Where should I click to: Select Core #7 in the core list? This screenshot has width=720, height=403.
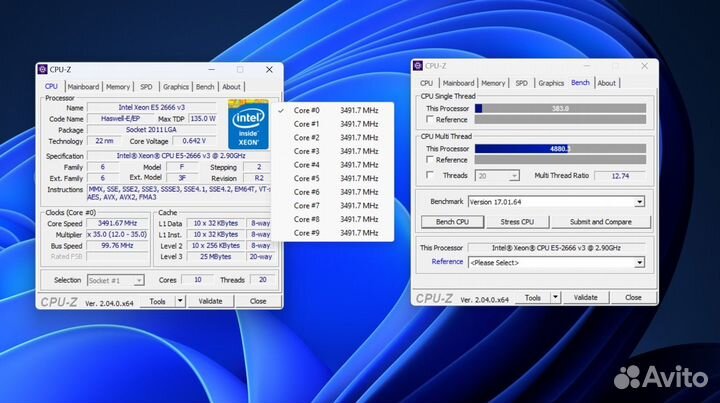click(x=332, y=206)
